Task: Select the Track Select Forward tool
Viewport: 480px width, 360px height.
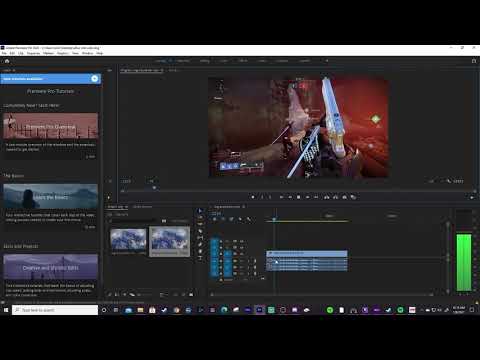Action: 200,217
